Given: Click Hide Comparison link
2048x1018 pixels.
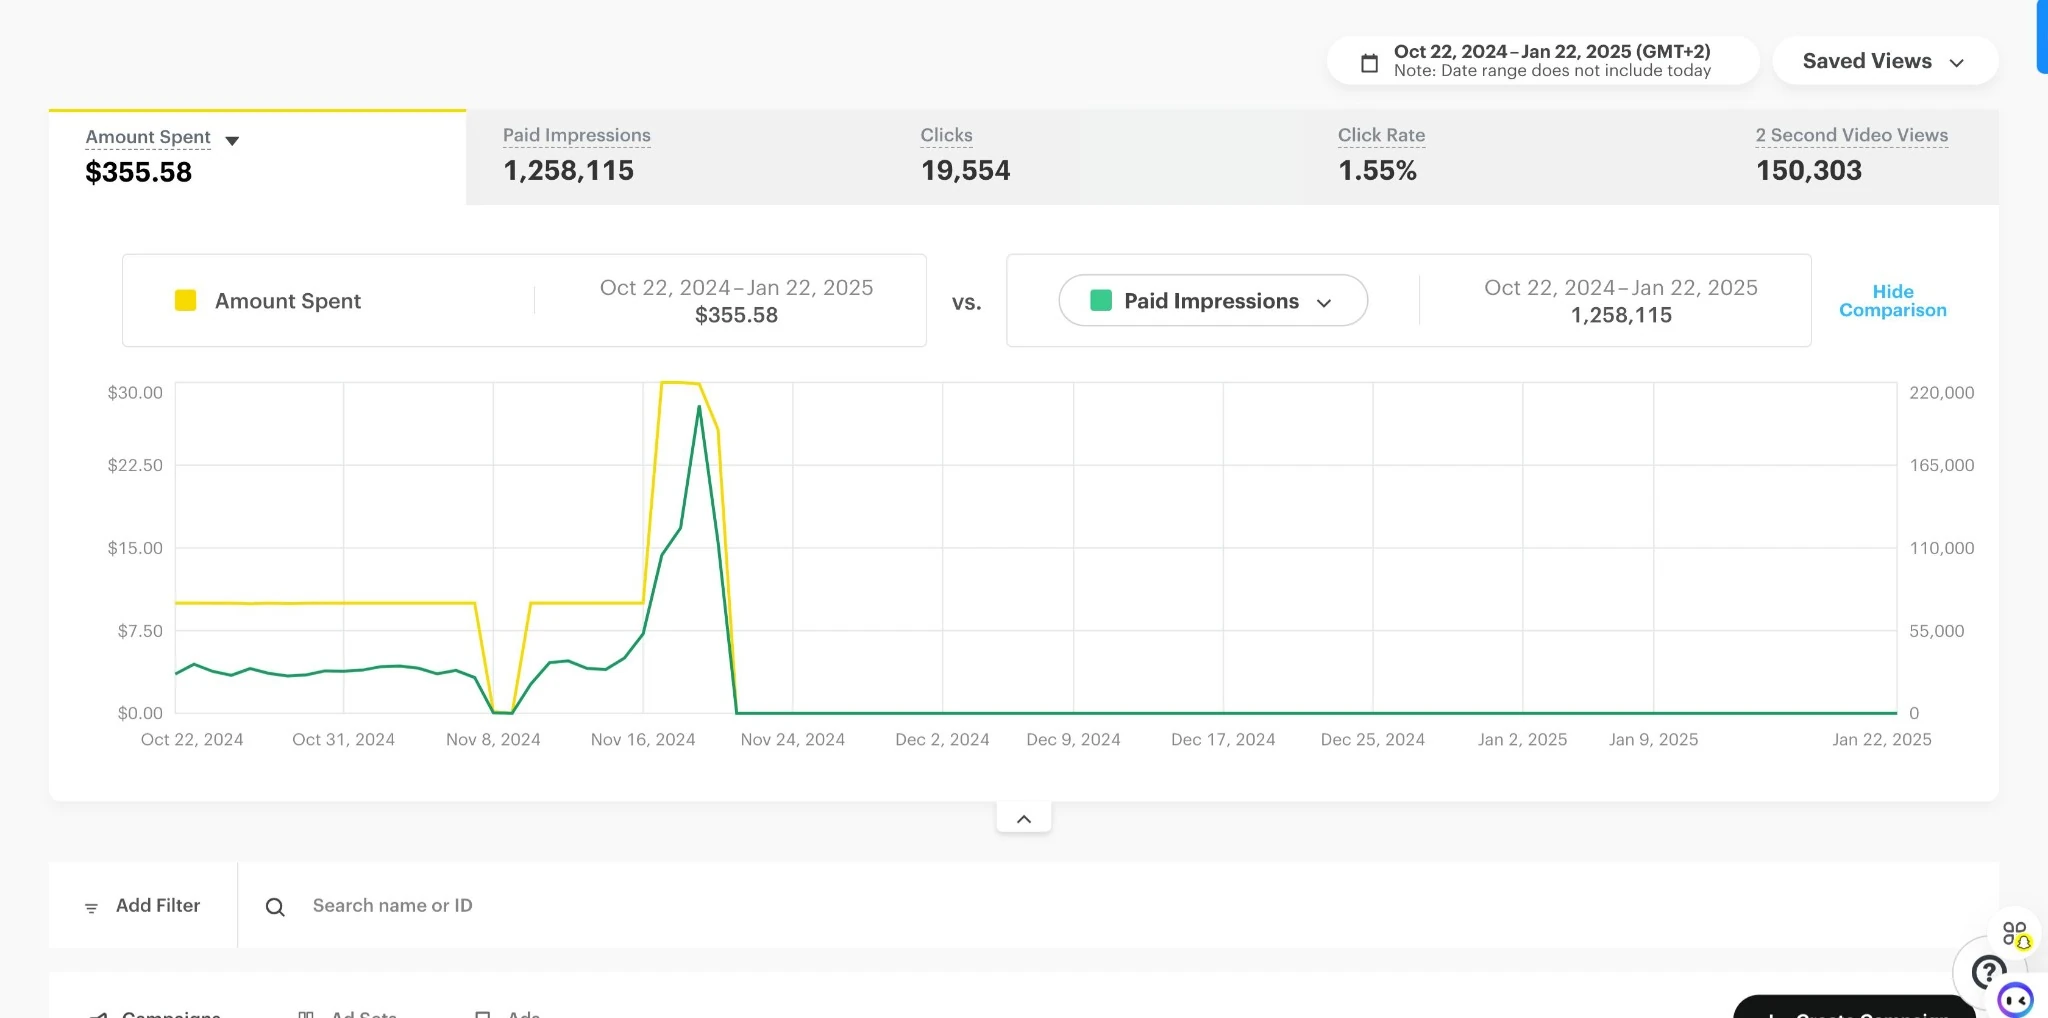Looking at the screenshot, I should click(x=1893, y=301).
